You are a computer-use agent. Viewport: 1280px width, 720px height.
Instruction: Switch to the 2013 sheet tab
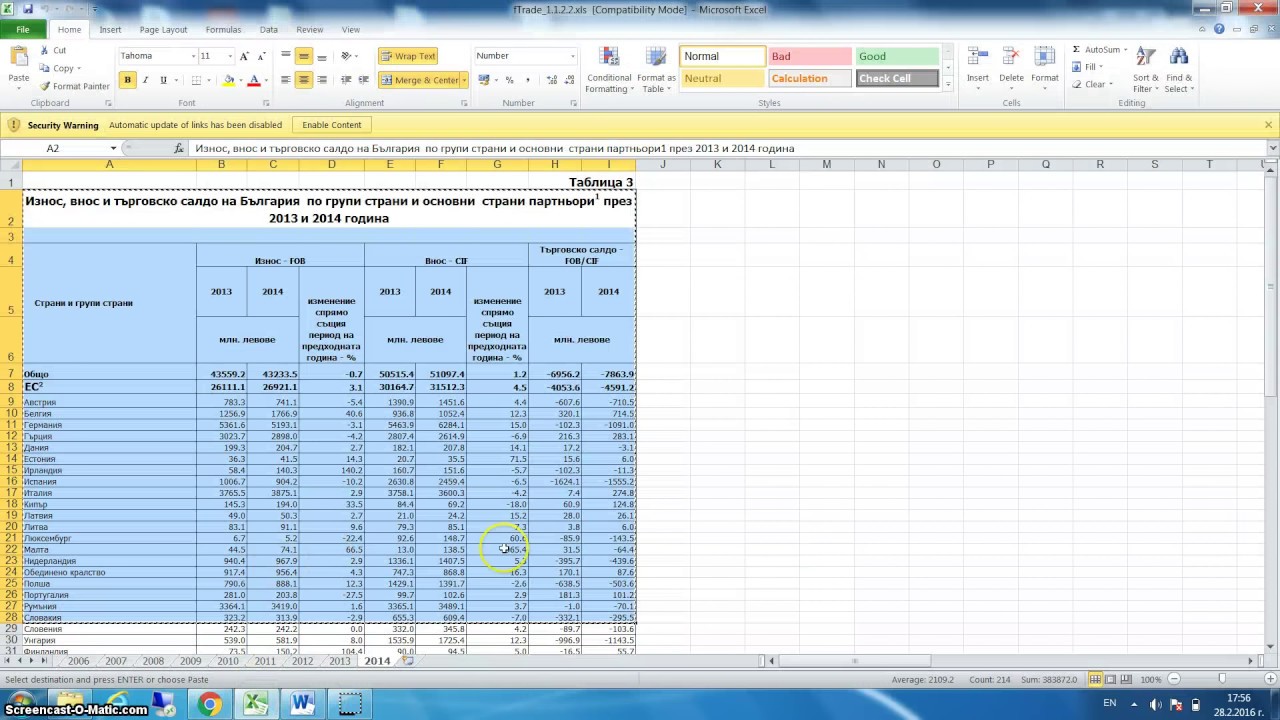[339, 661]
